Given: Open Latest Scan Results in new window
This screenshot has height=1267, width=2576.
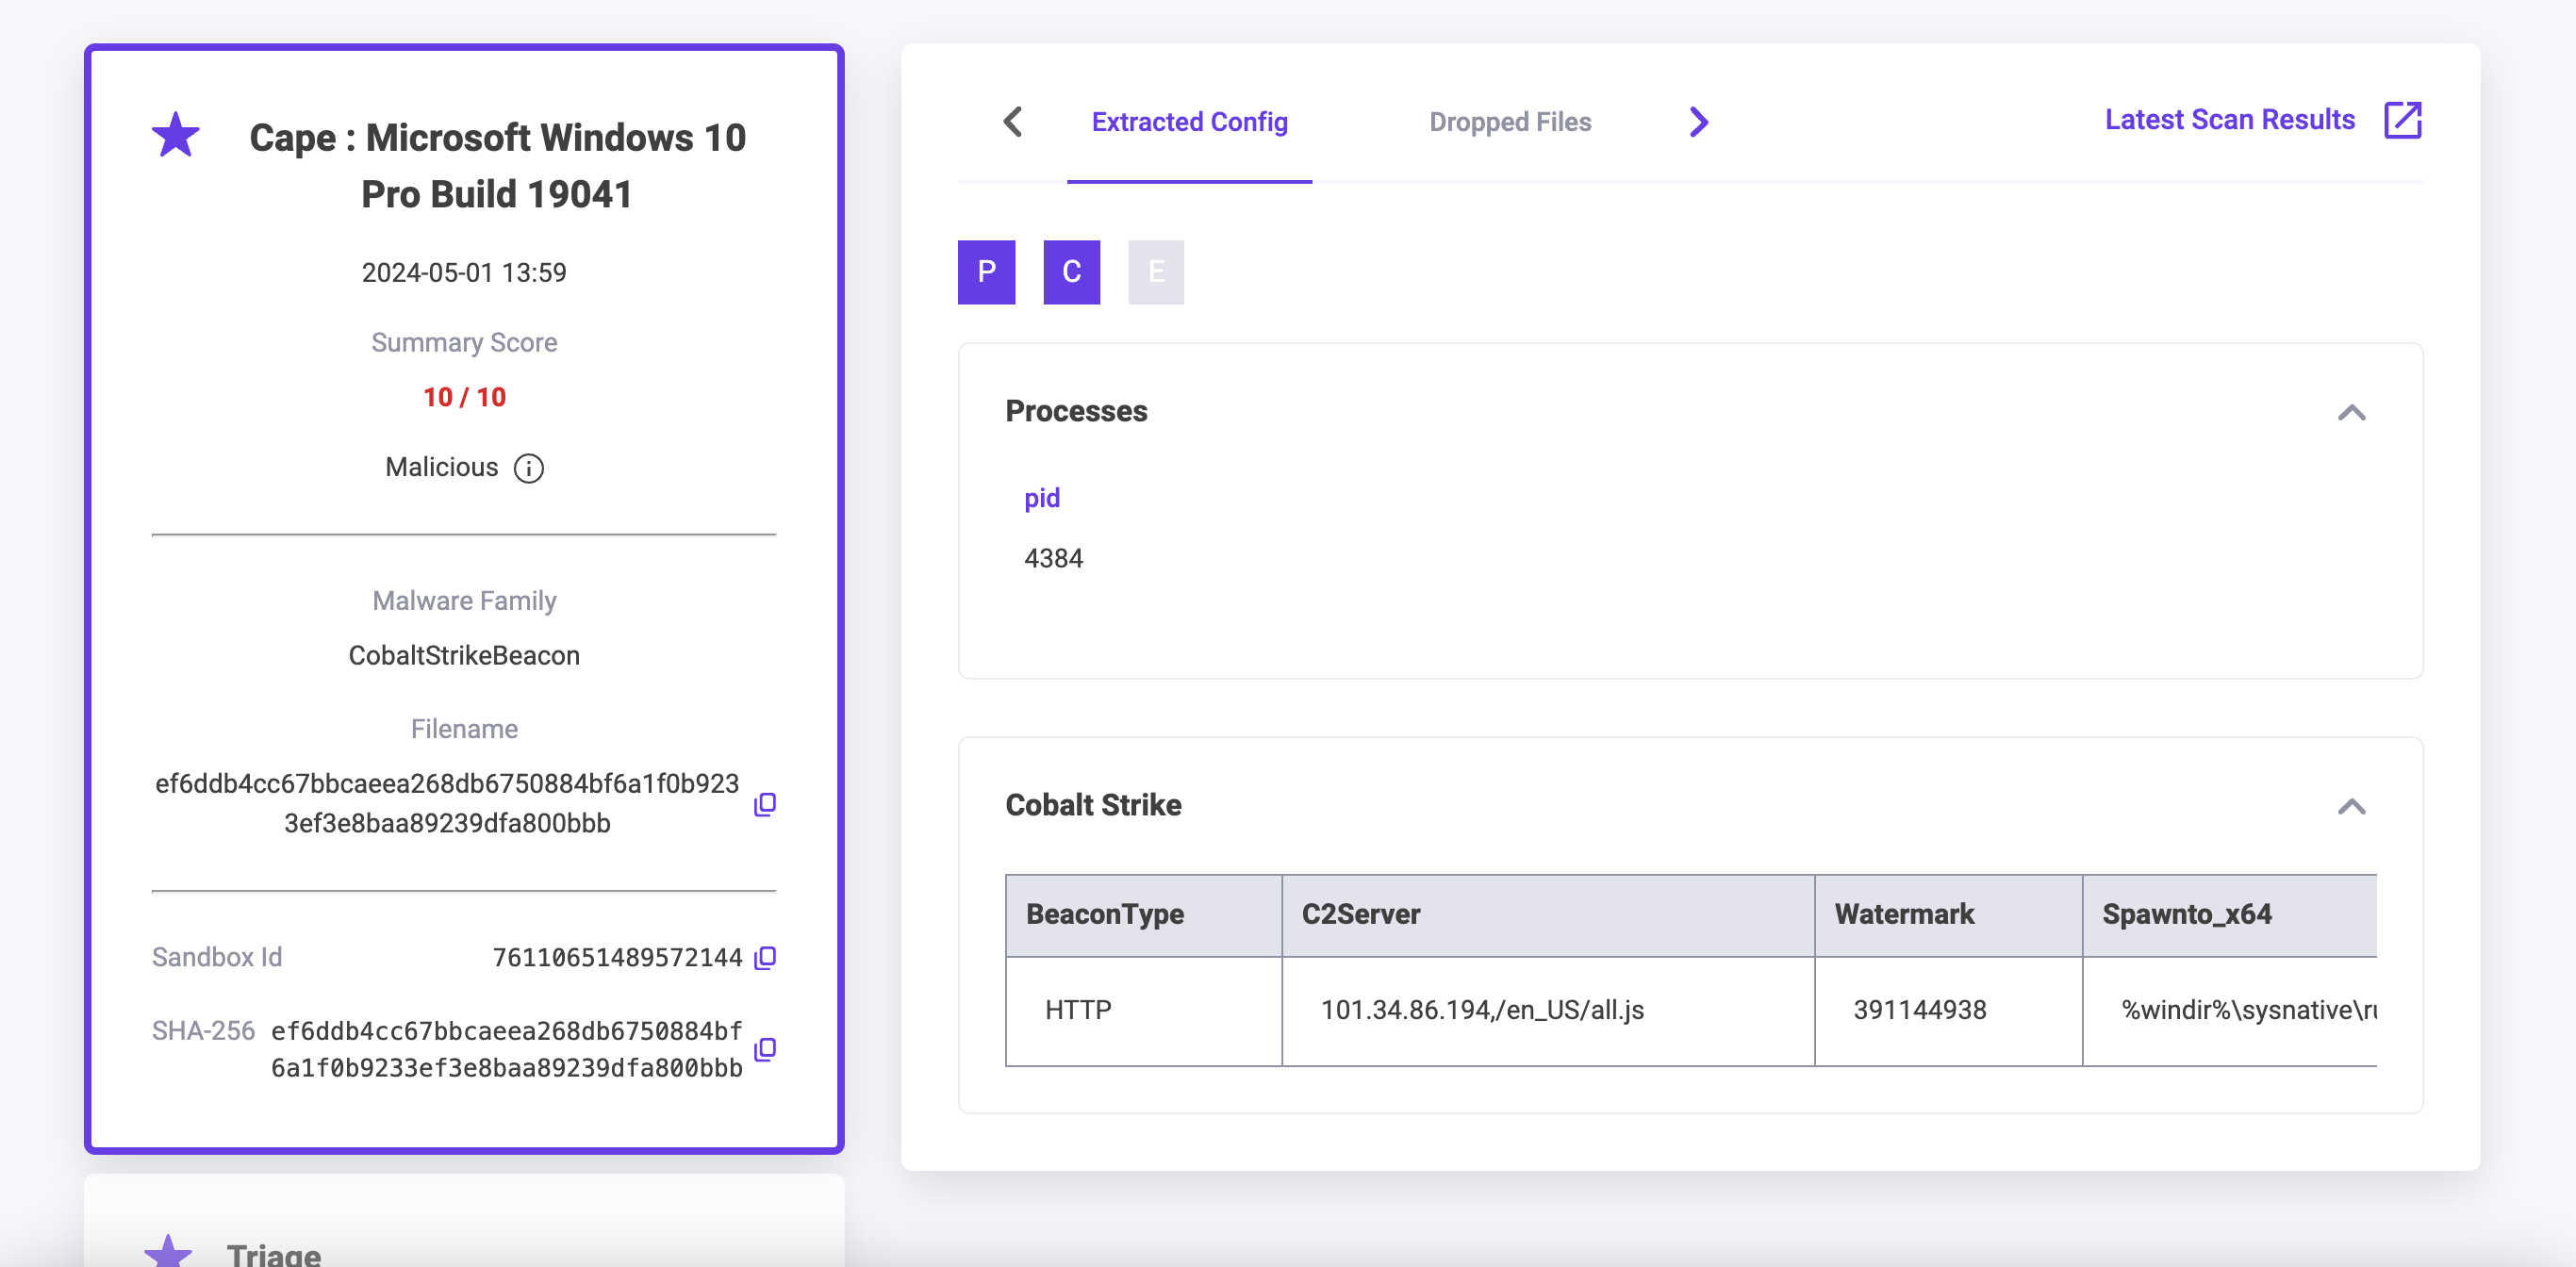Looking at the screenshot, I should 2404,119.
